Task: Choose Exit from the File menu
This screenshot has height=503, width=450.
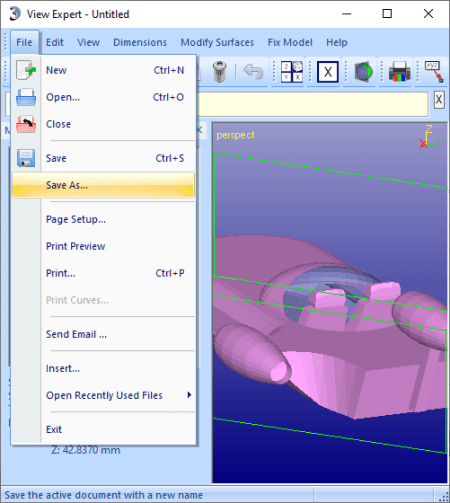Action: point(103,429)
